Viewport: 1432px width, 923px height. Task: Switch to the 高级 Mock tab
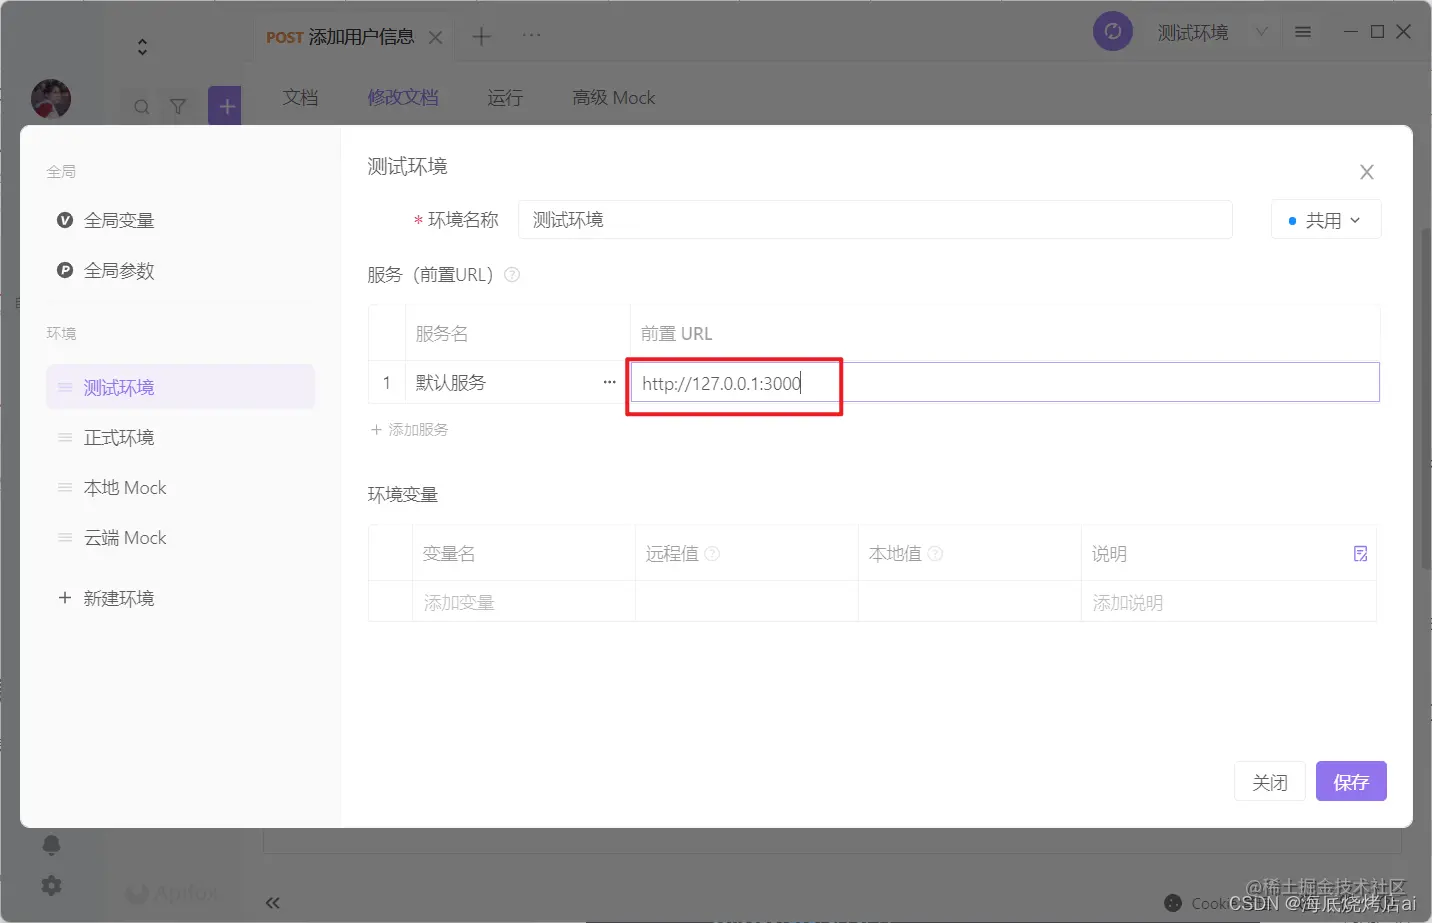coord(613,97)
